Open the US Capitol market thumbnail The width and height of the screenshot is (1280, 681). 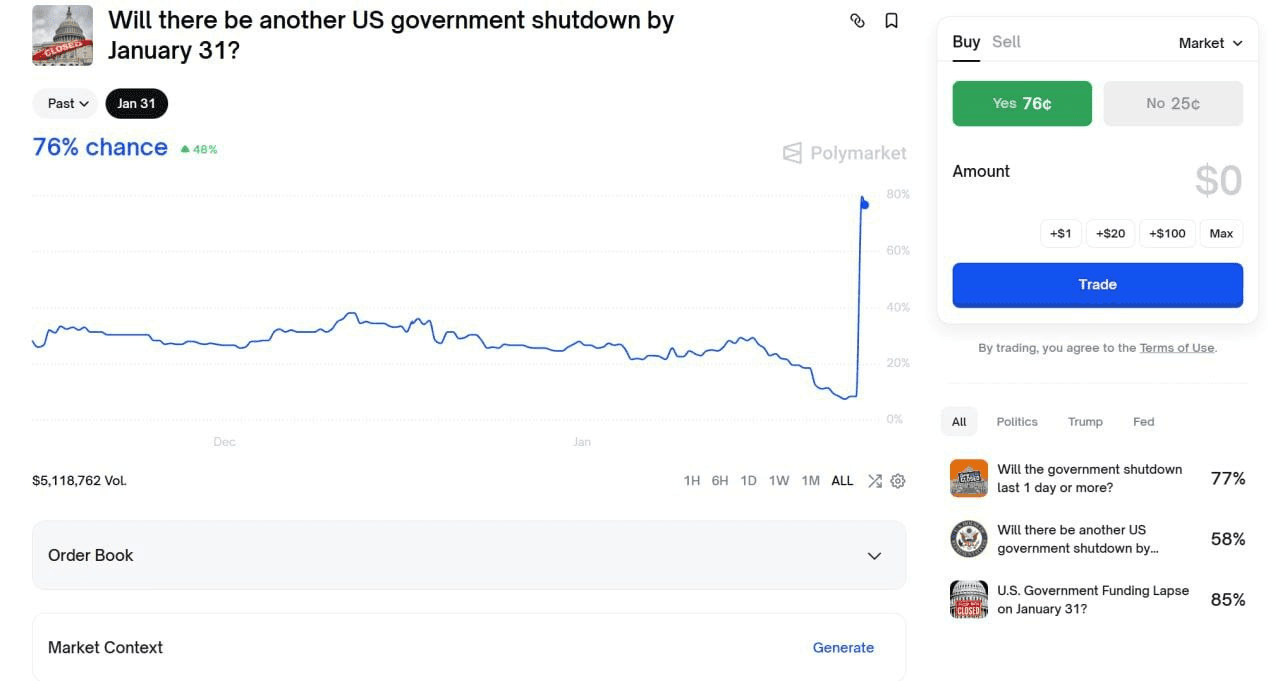point(62,36)
